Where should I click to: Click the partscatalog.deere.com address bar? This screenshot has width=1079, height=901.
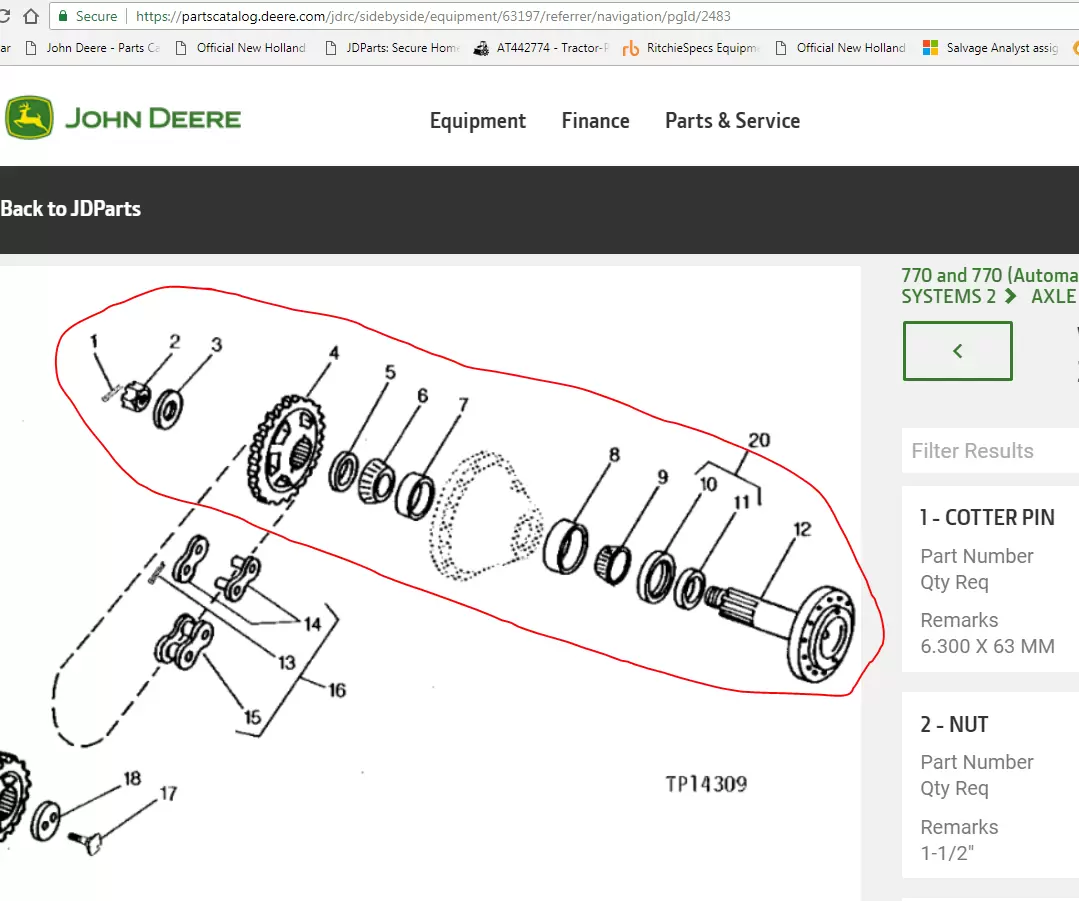coord(564,16)
